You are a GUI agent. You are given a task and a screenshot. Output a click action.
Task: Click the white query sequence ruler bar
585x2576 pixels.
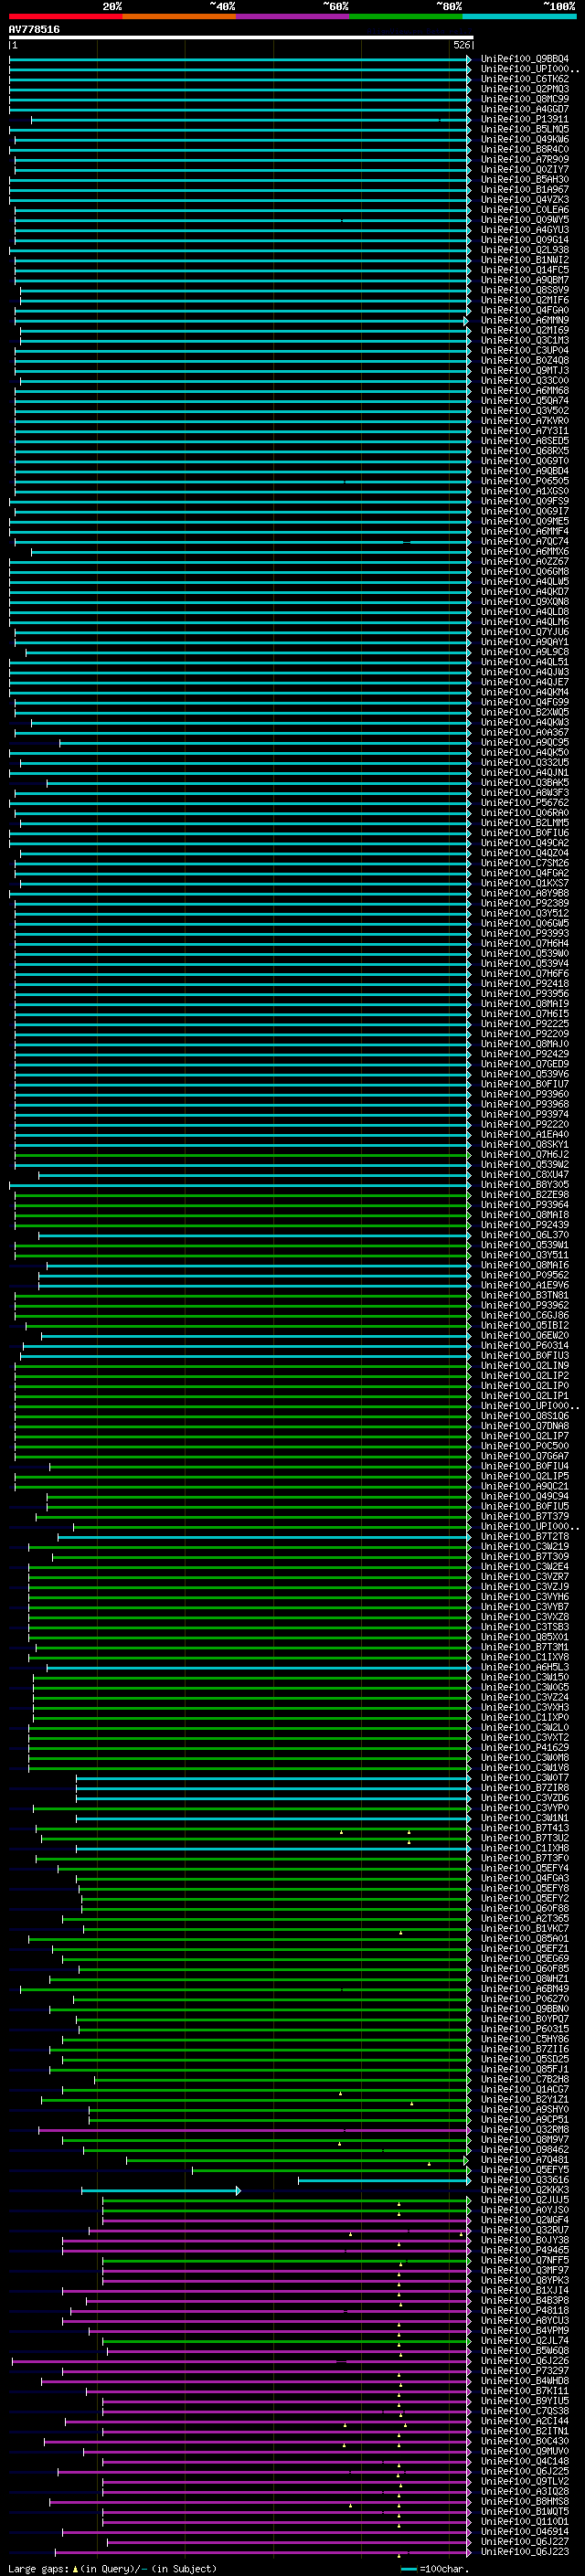click(241, 38)
